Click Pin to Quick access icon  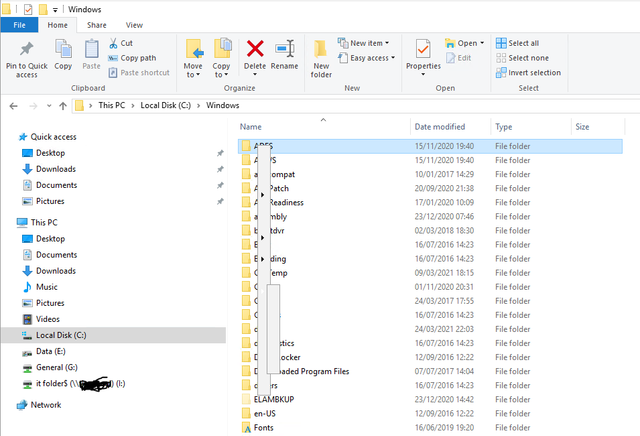pyautogui.click(x=27, y=49)
